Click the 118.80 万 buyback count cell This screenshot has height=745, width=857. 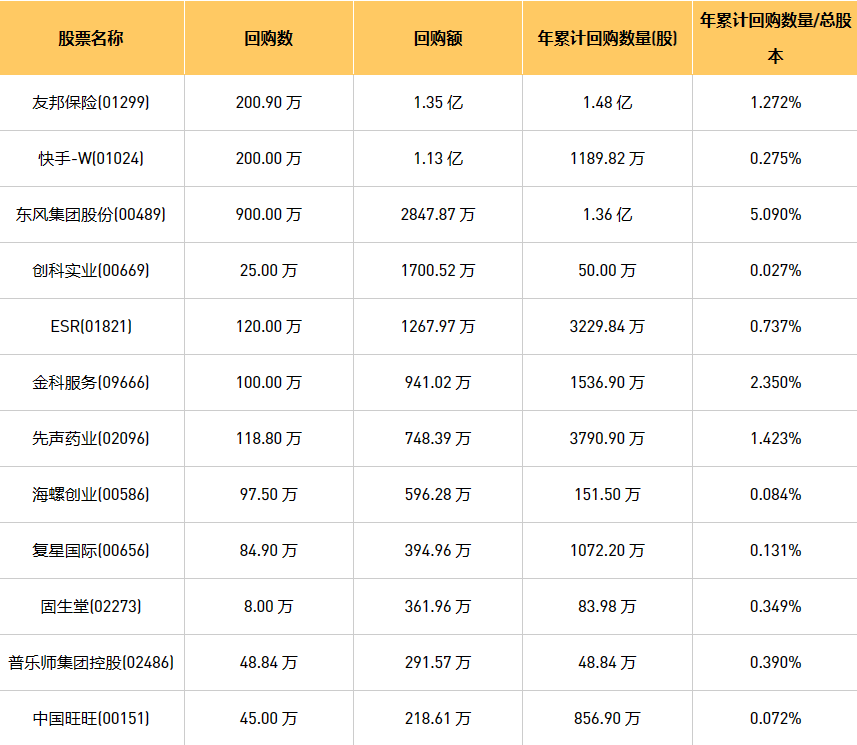[x=268, y=439]
